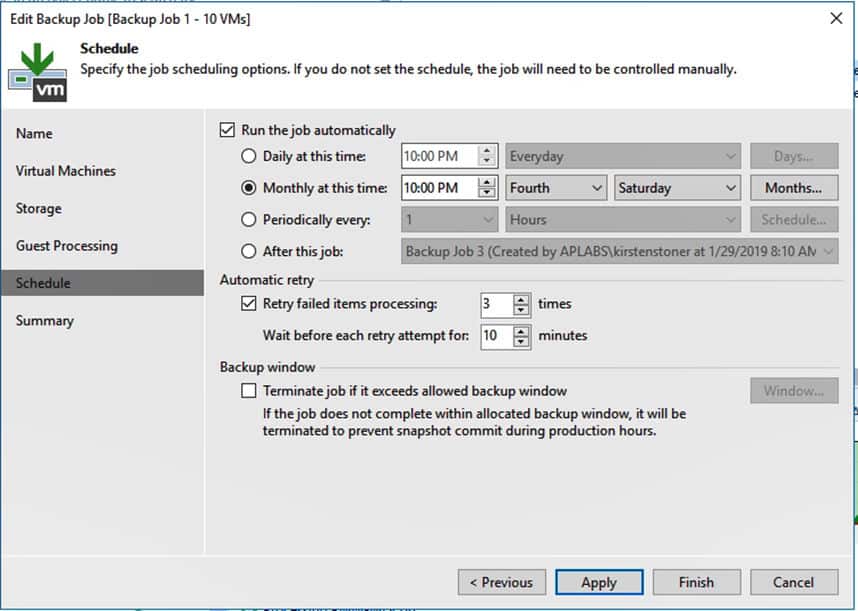This screenshot has width=858, height=611.
Task: Click the Schedule... button
Action: (794, 220)
